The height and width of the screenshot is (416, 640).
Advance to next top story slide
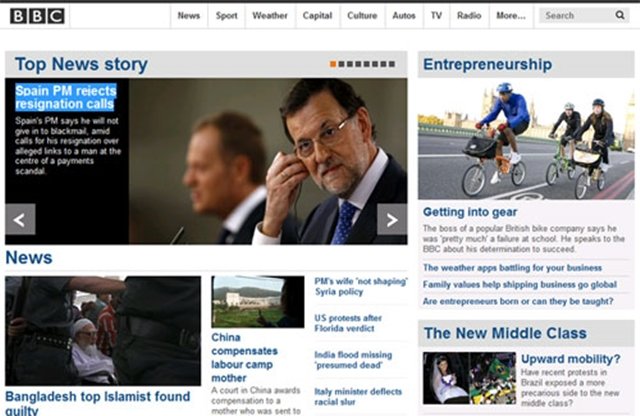pyautogui.click(x=392, y=220)
